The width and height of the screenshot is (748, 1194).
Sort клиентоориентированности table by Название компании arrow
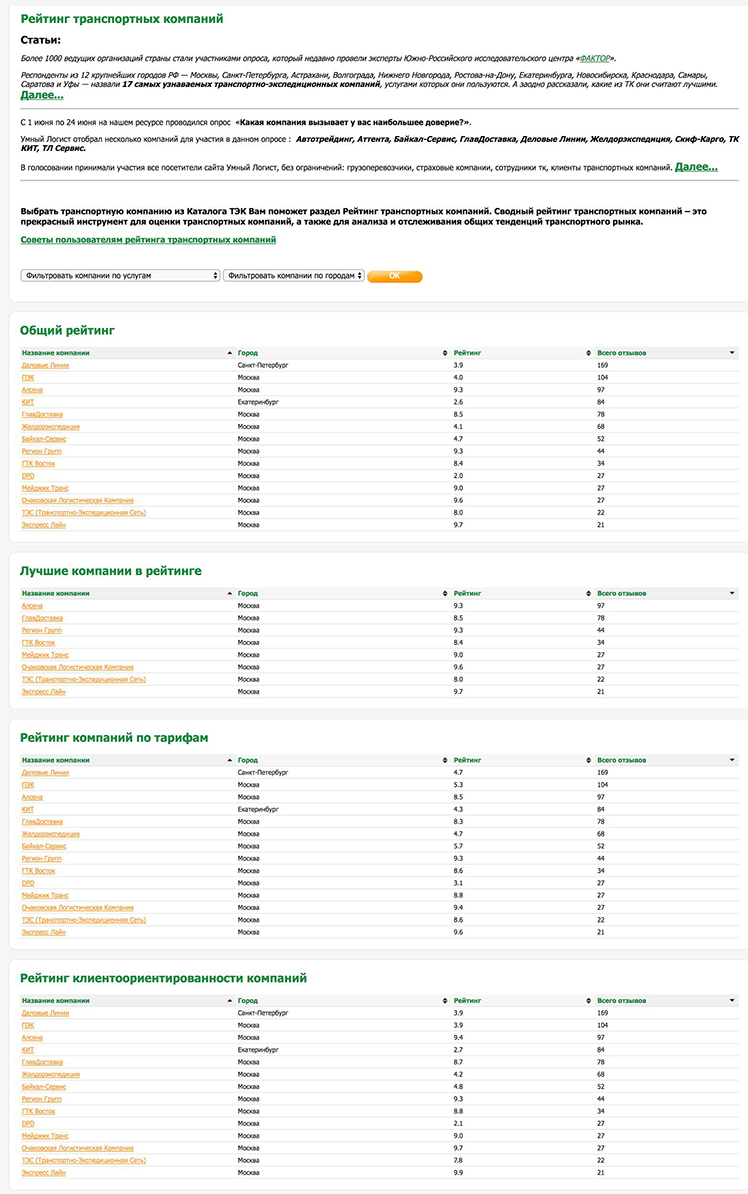(x=229, y=1001)
